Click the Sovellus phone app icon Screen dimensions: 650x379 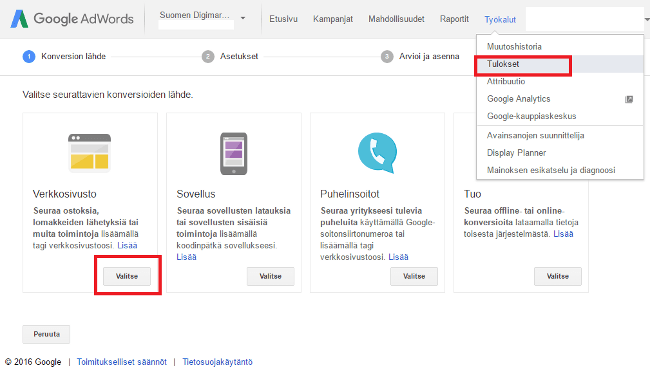(233, 153)
